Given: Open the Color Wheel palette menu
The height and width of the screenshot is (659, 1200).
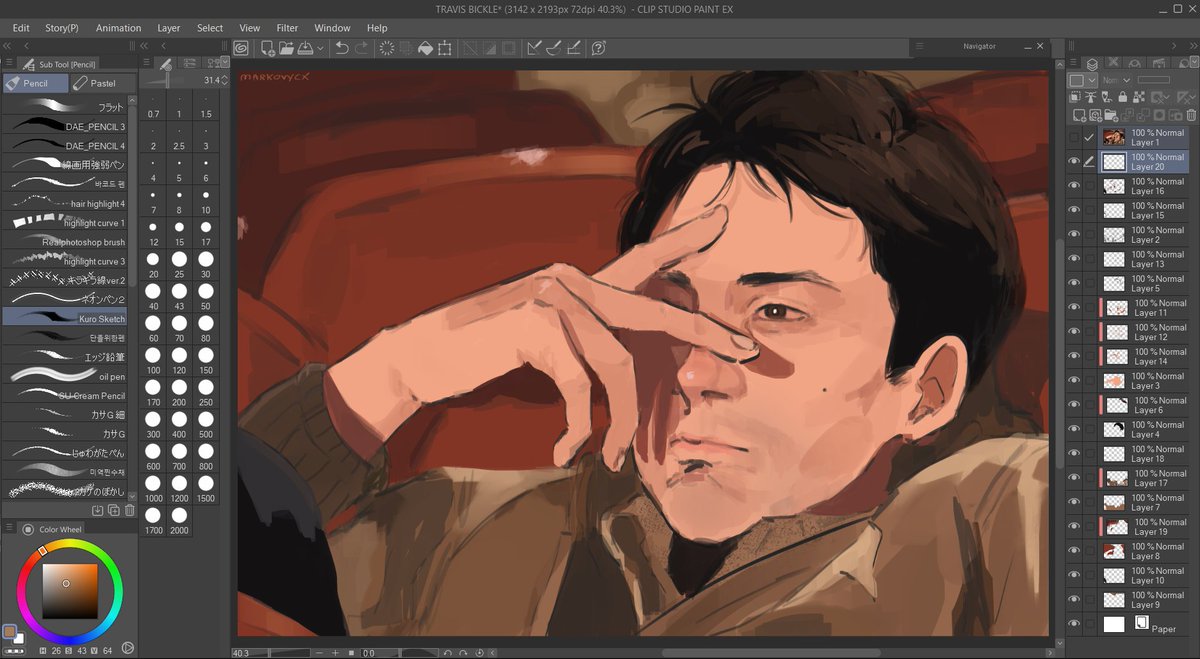Looking at the screenshot, I should click(9, 528).
